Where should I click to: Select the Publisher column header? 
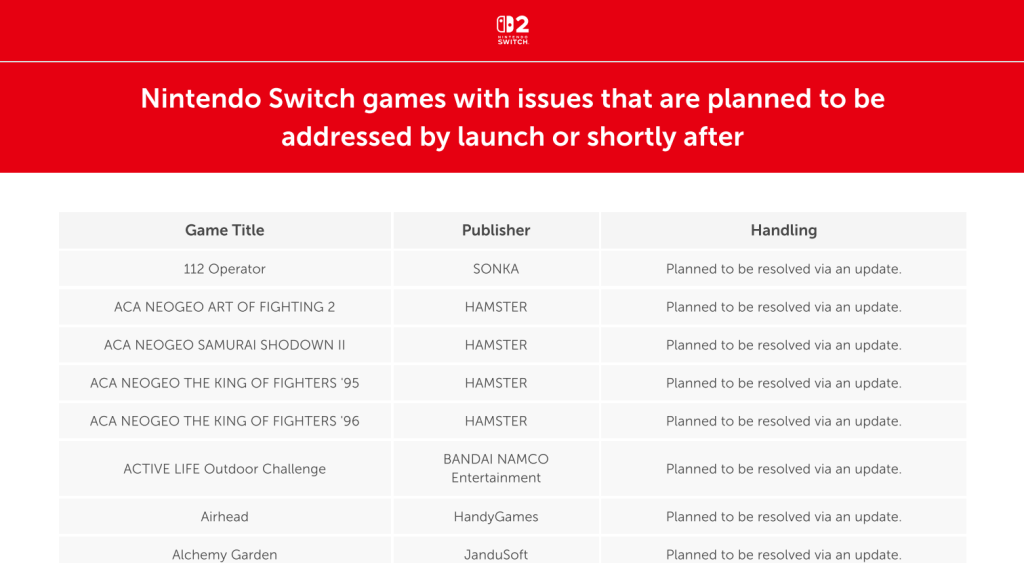click(496, 230)
